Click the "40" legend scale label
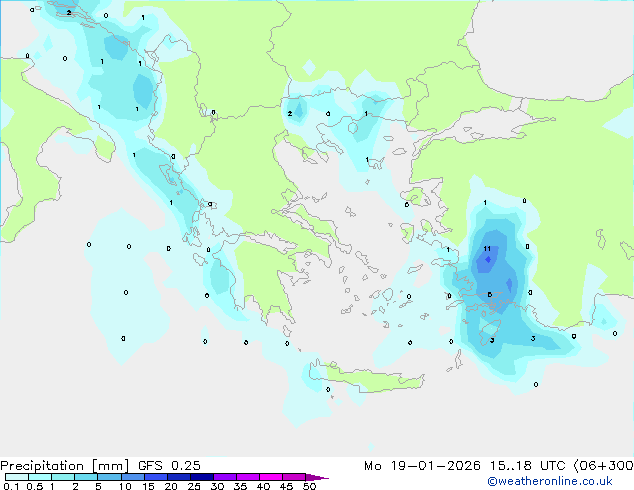This screenshot has height=490, width=634. point(263,486)
